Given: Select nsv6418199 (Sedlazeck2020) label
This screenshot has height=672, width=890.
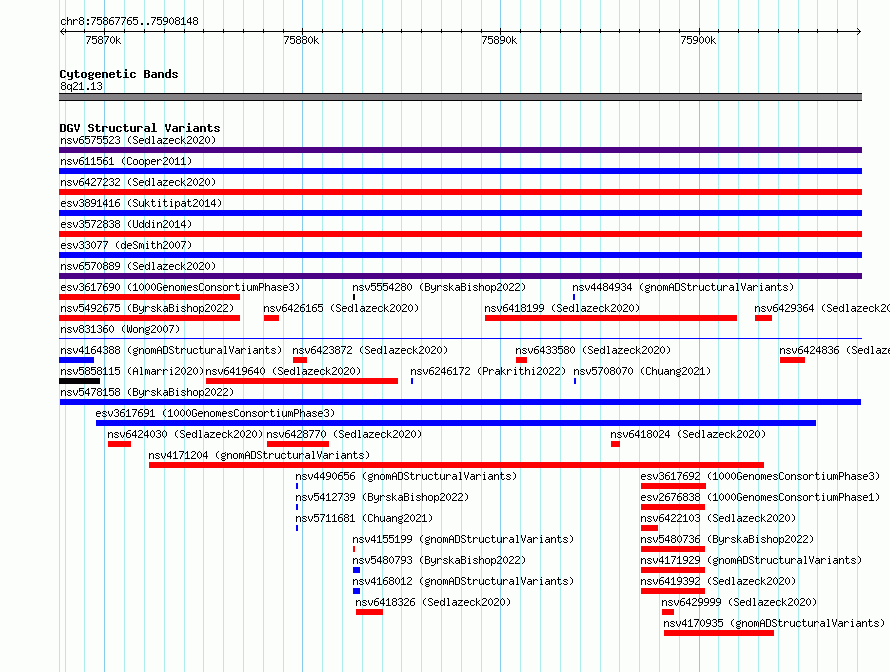Looking at the screenshot, I should click(562, 308).
